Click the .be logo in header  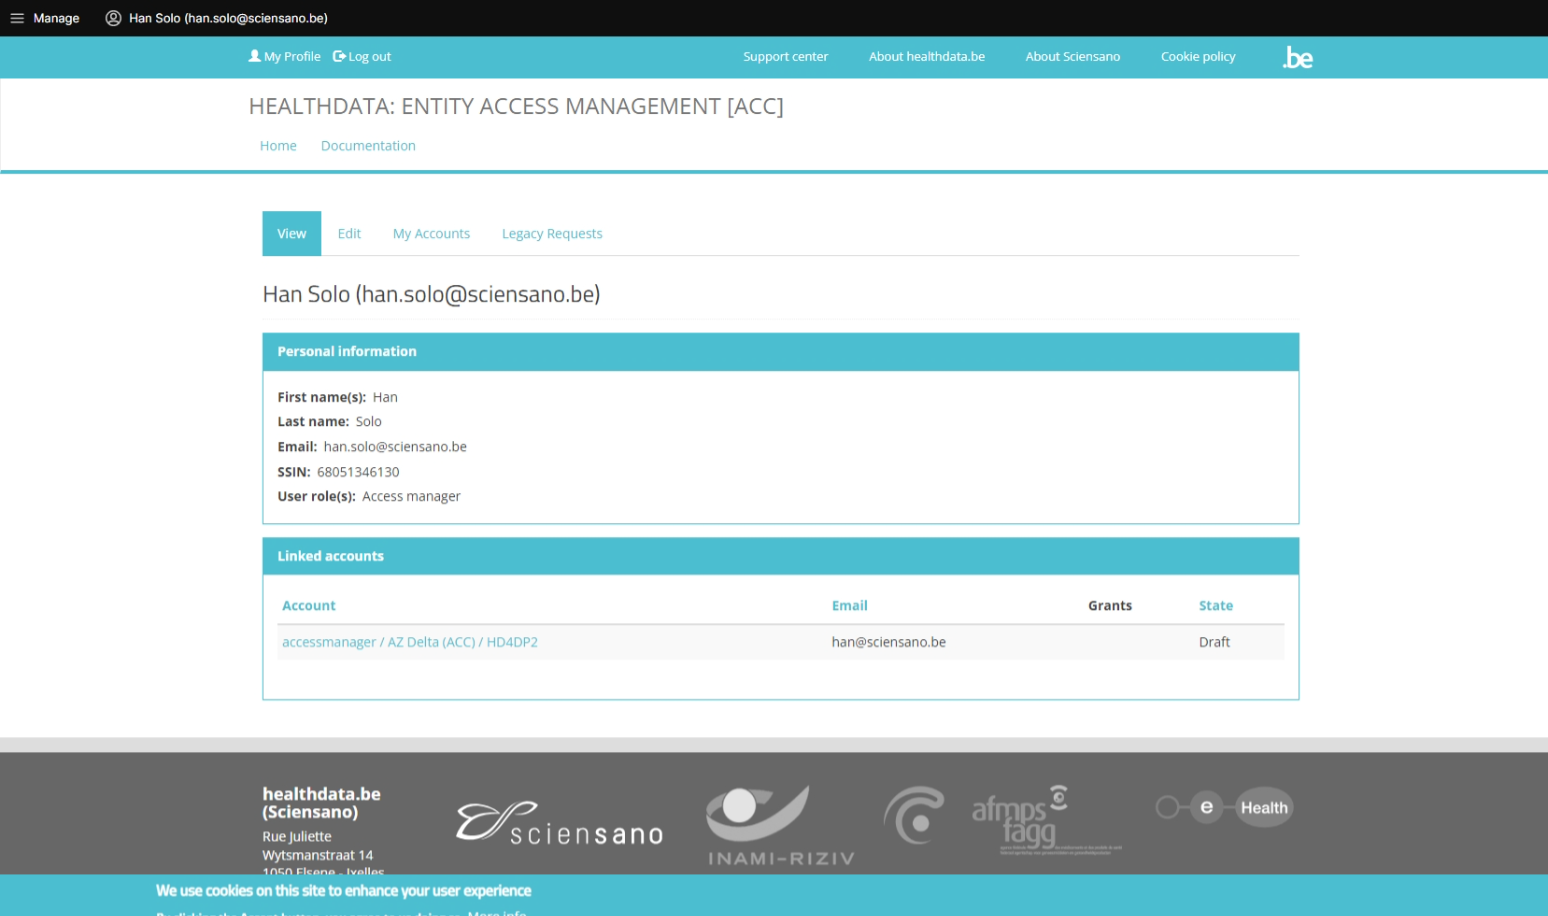pos(1297,58)
